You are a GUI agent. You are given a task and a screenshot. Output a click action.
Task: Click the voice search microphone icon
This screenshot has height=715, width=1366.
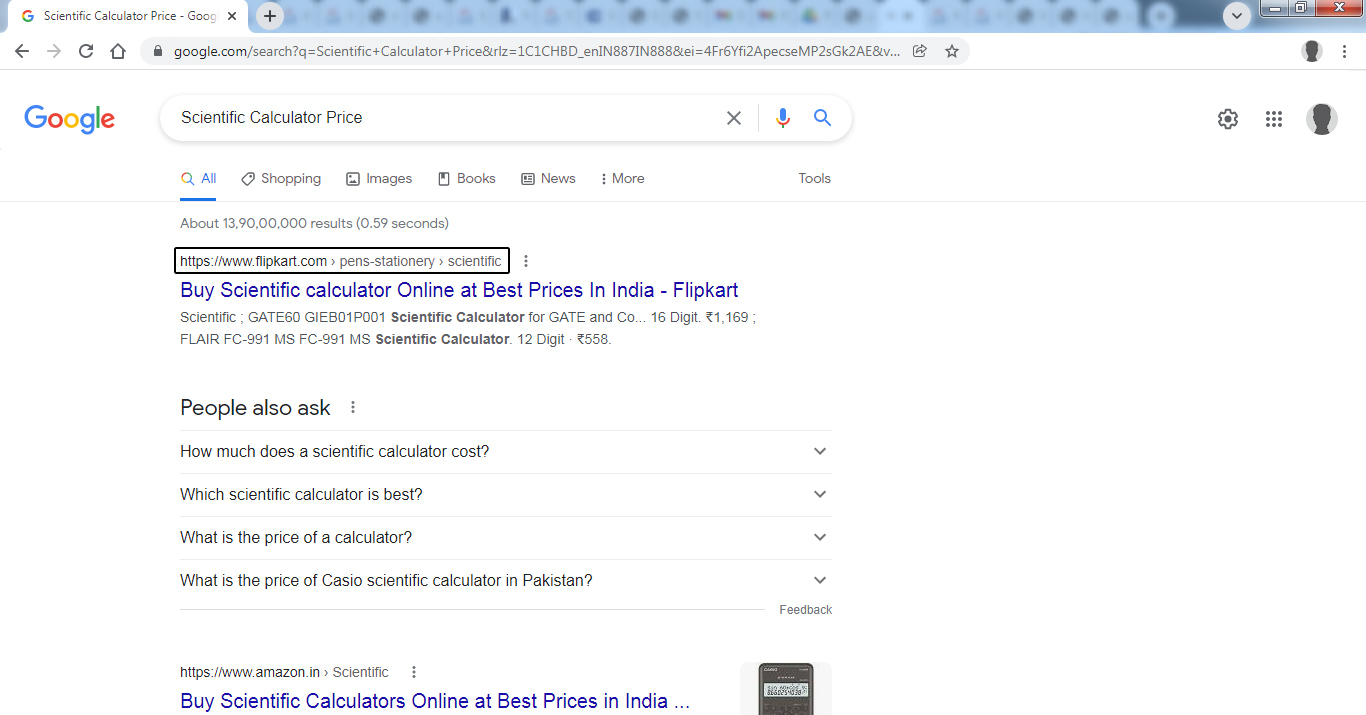coord(782,118)
